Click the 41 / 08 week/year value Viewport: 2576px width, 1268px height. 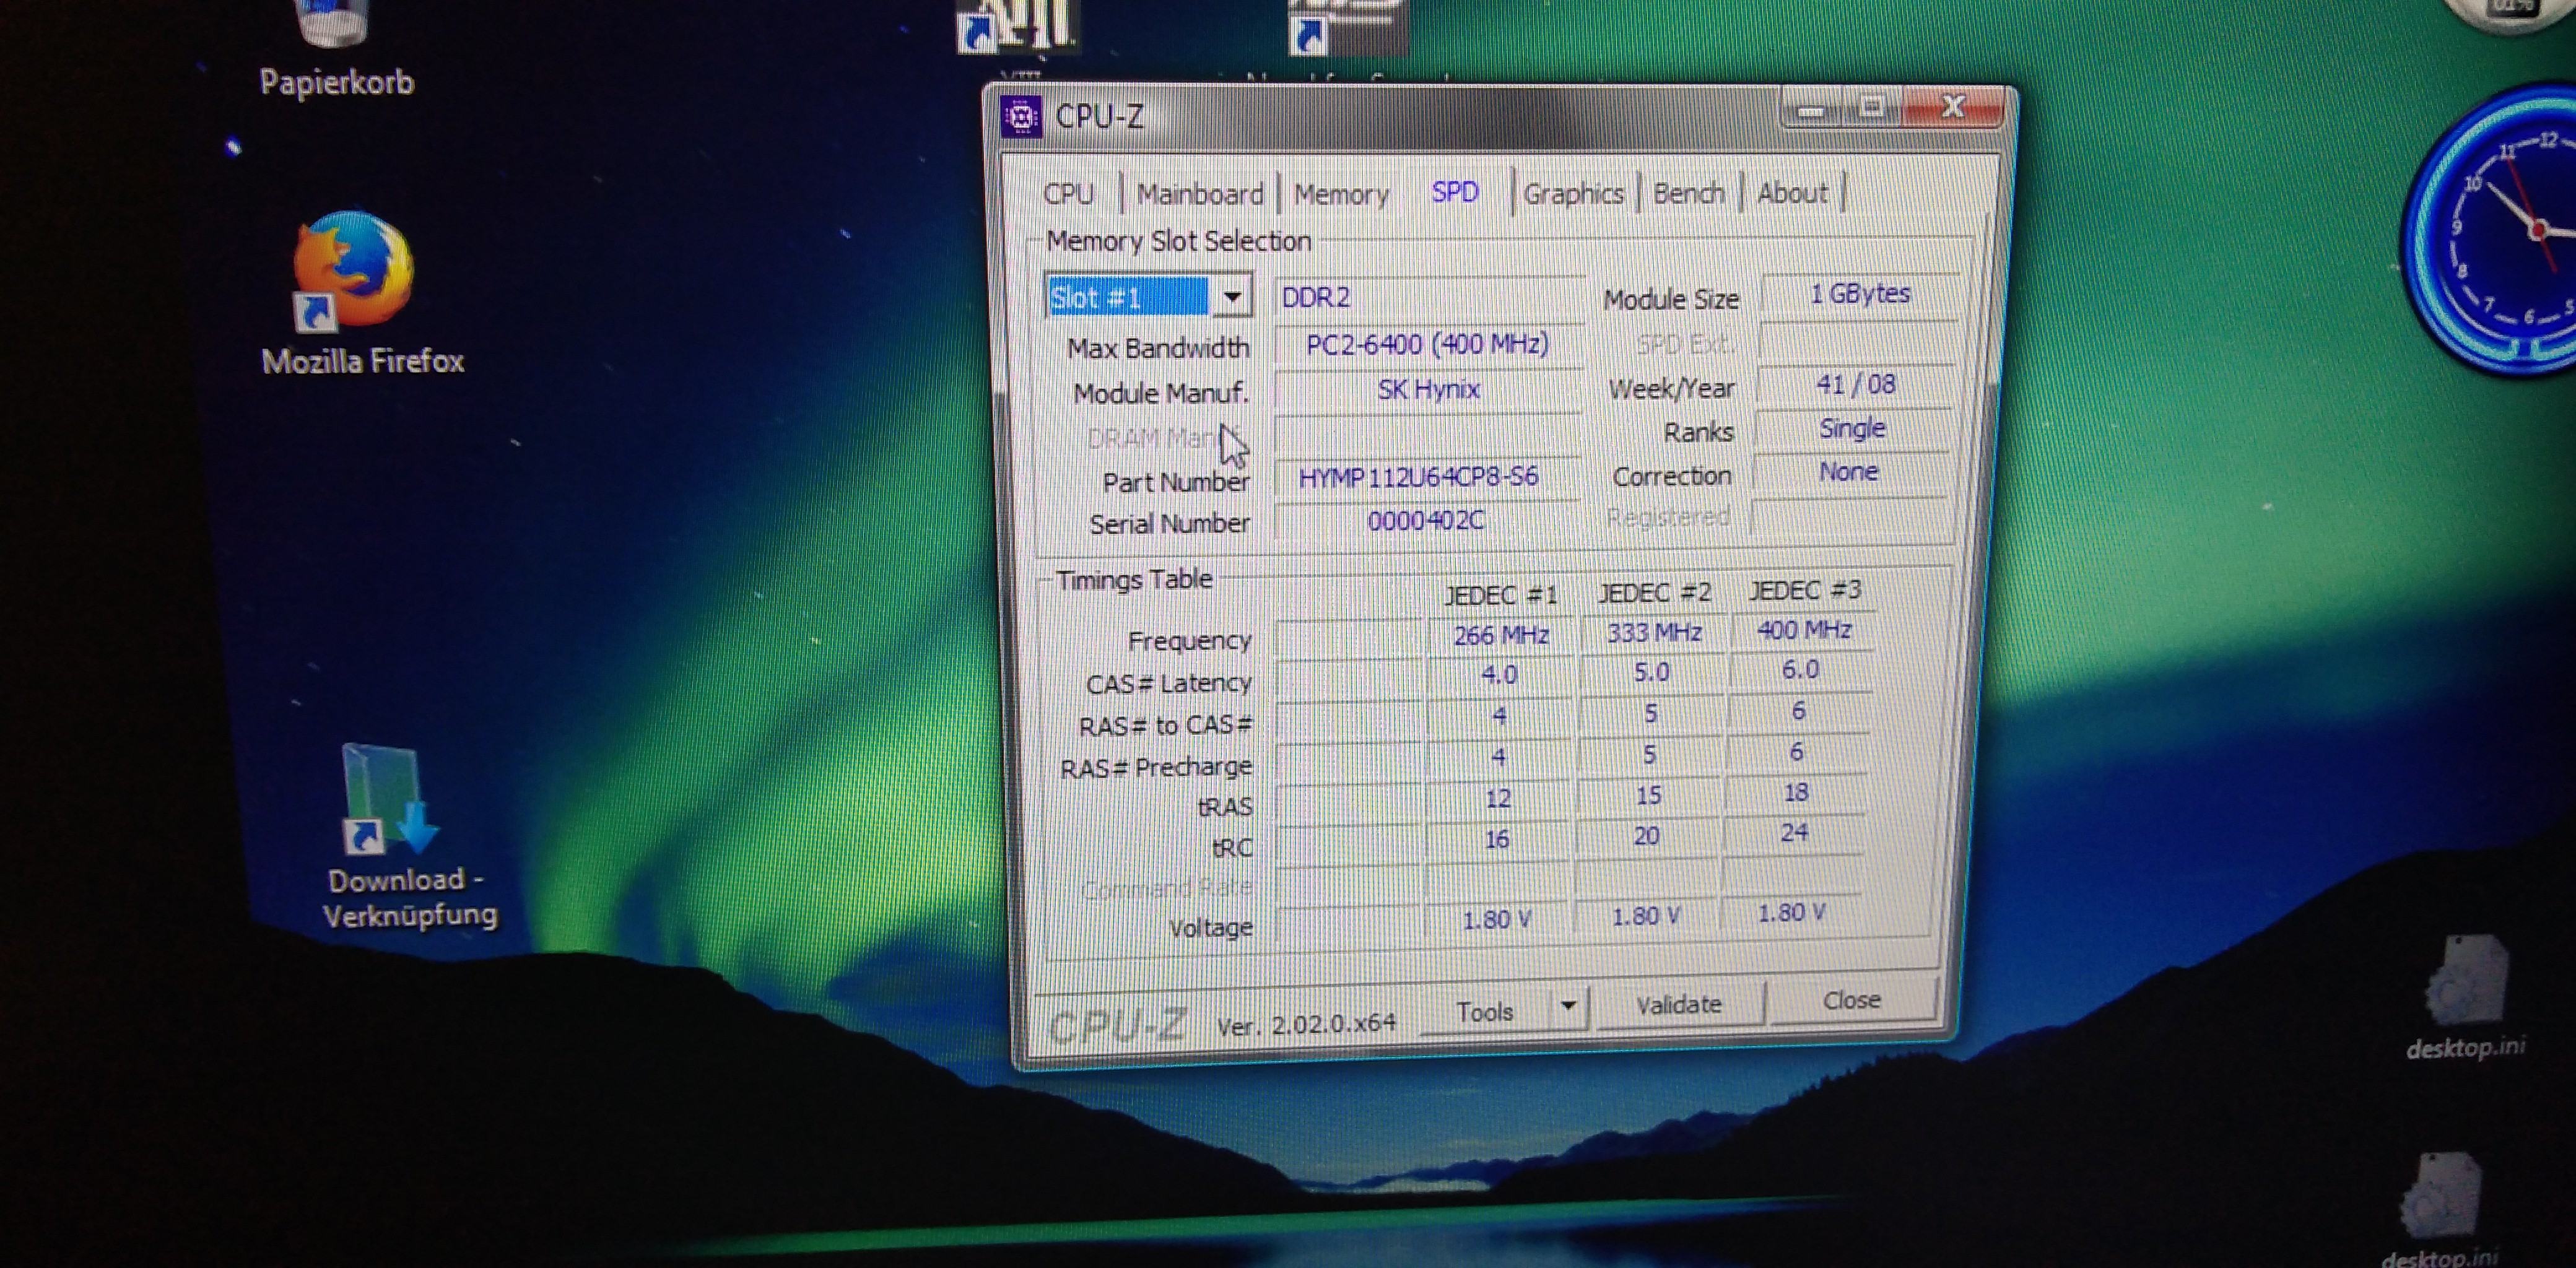click(x=1855, y=384)
